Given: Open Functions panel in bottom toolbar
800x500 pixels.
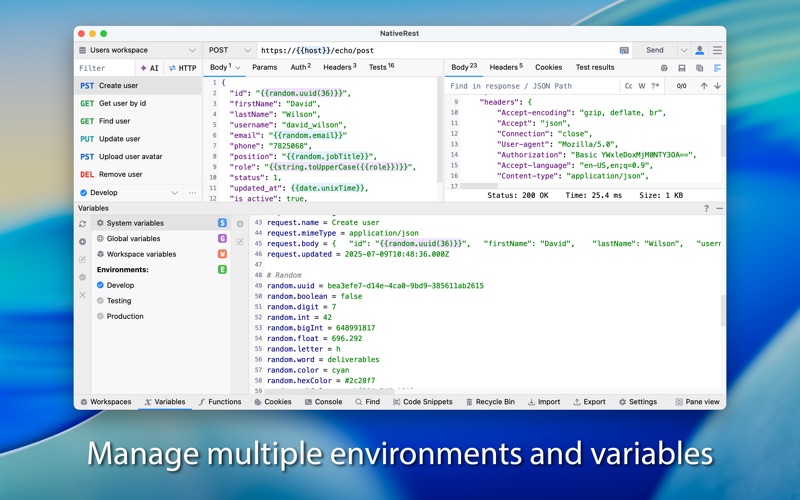Looking at the screenshot, I should point(220,402).
